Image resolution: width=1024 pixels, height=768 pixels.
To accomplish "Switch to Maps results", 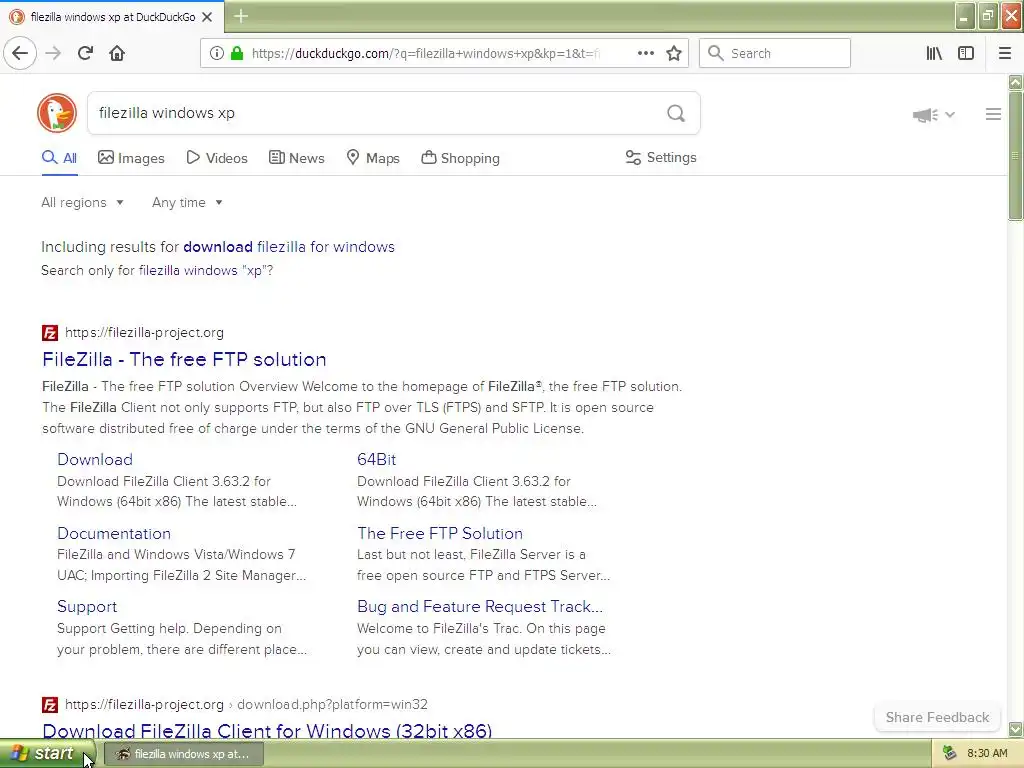I will click(x=373, y=158).
